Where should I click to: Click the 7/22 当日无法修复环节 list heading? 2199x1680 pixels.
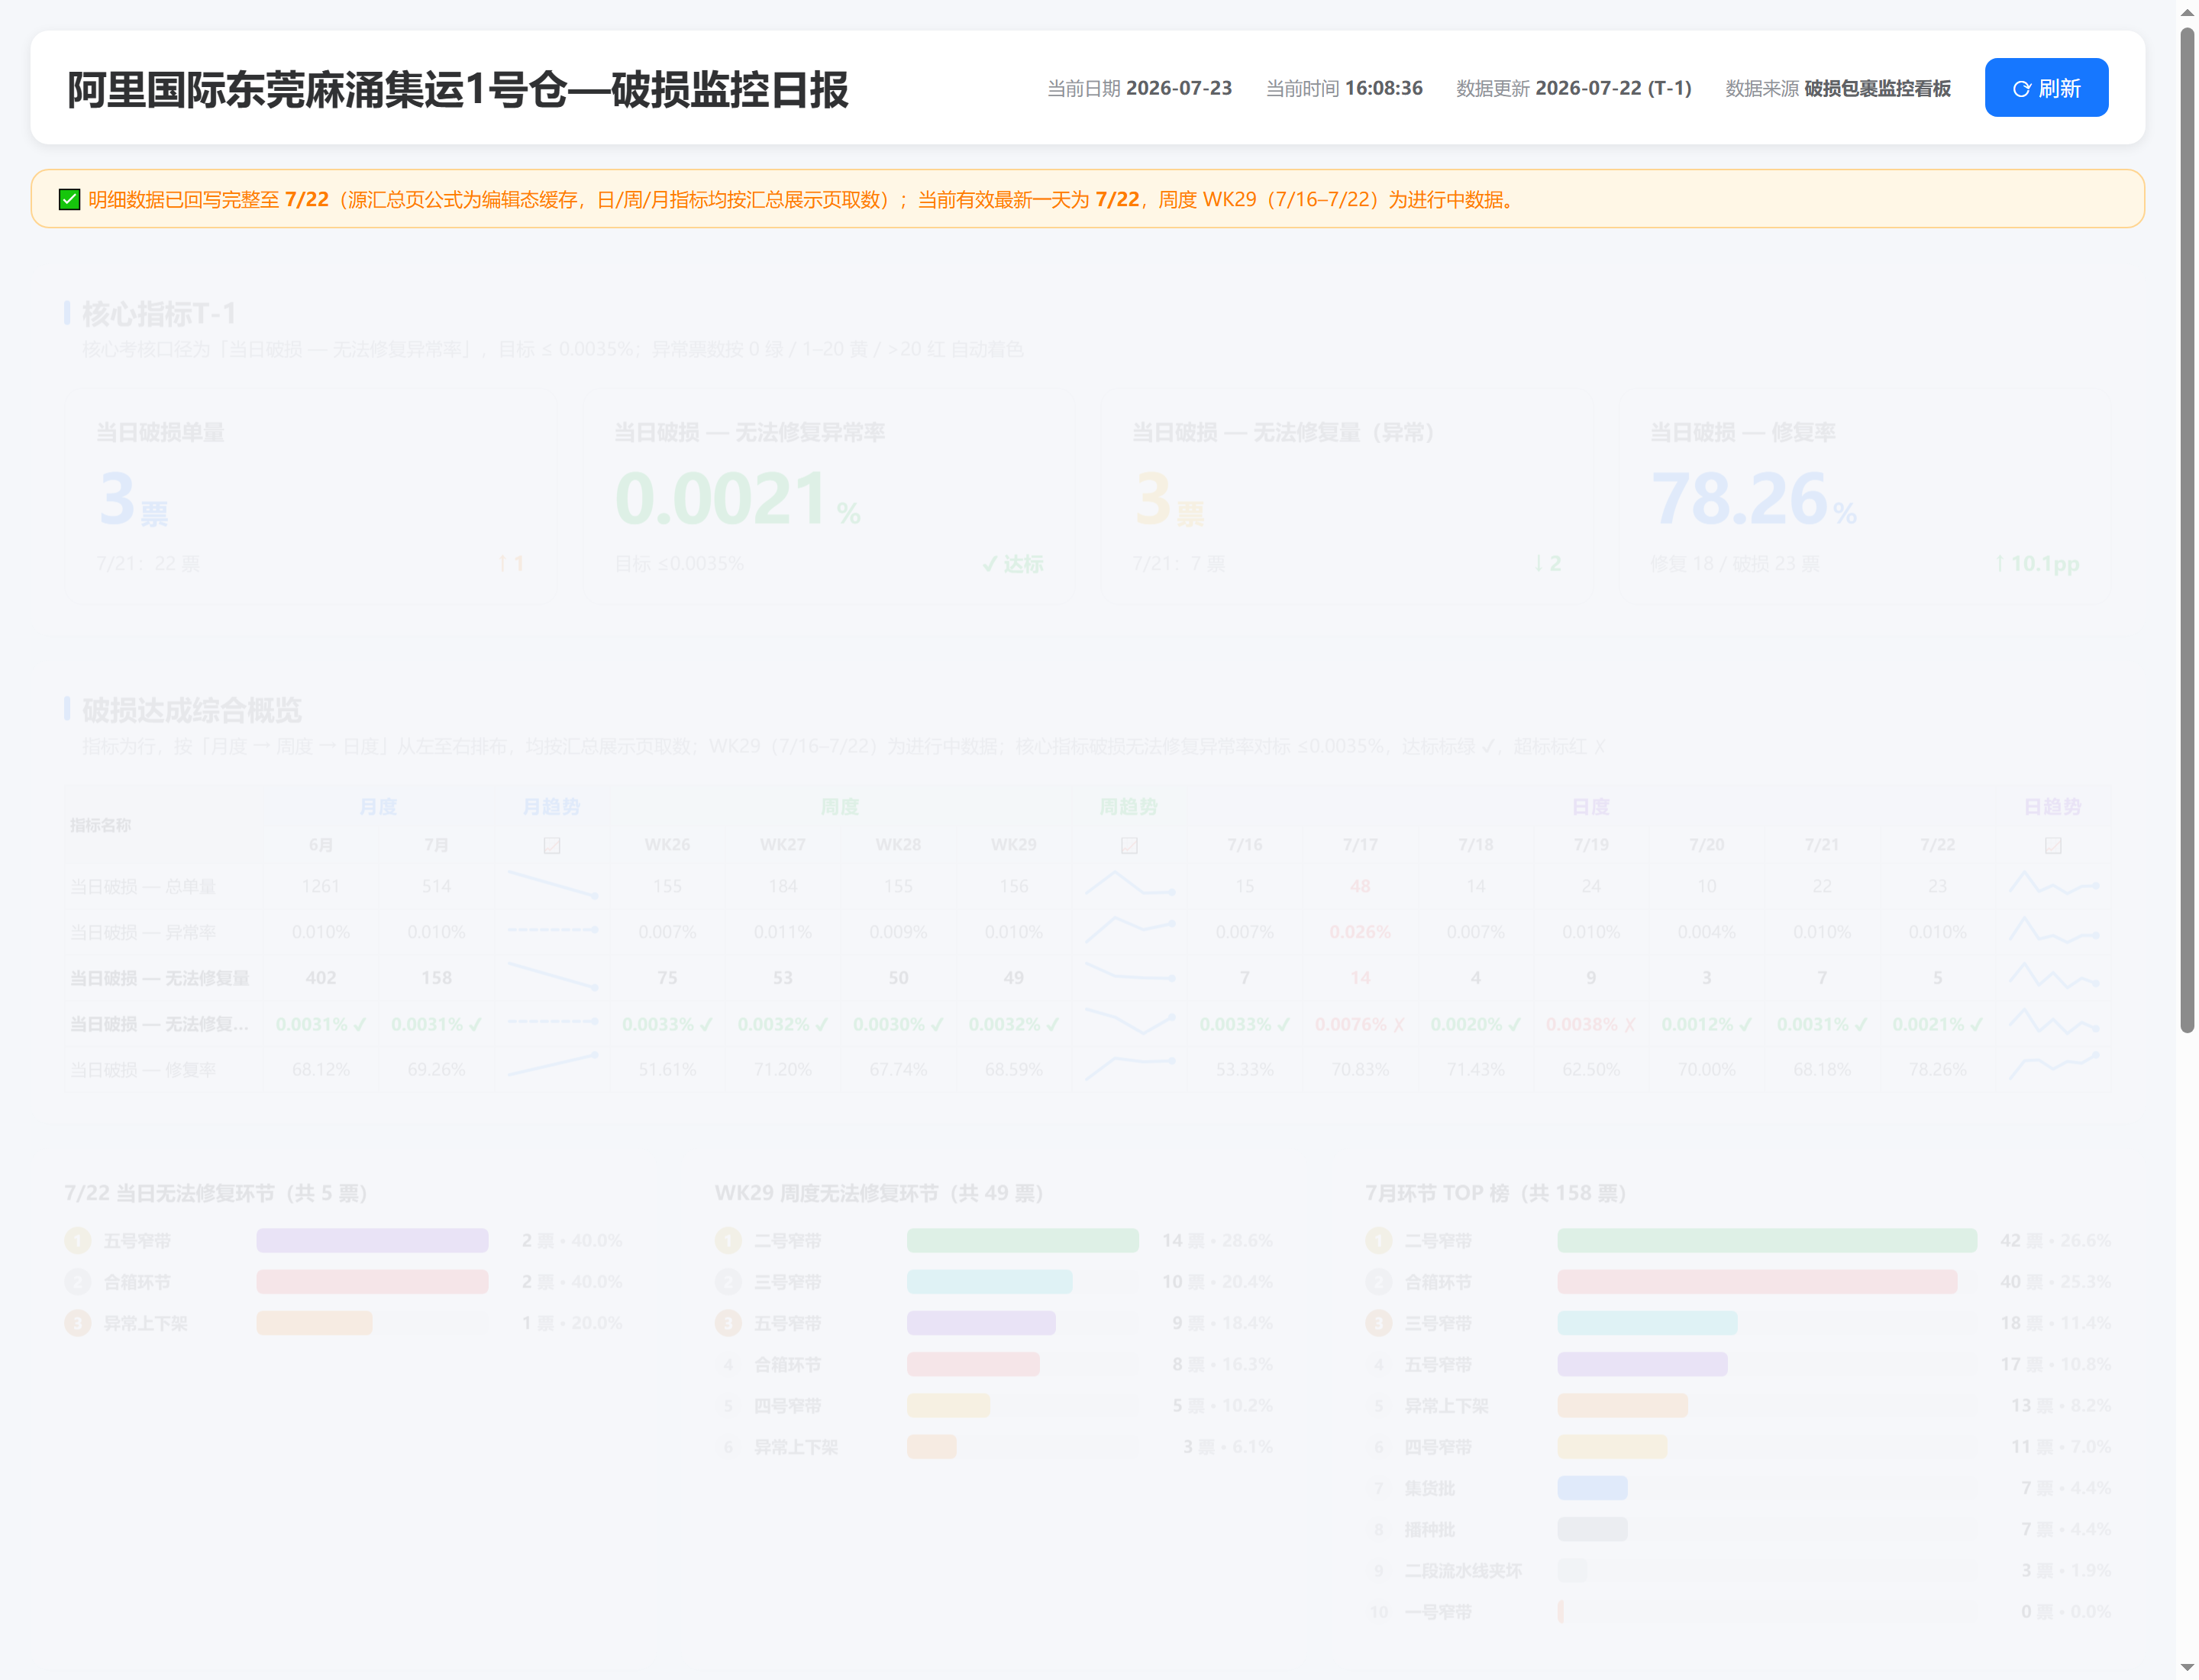coord(216,1193)
